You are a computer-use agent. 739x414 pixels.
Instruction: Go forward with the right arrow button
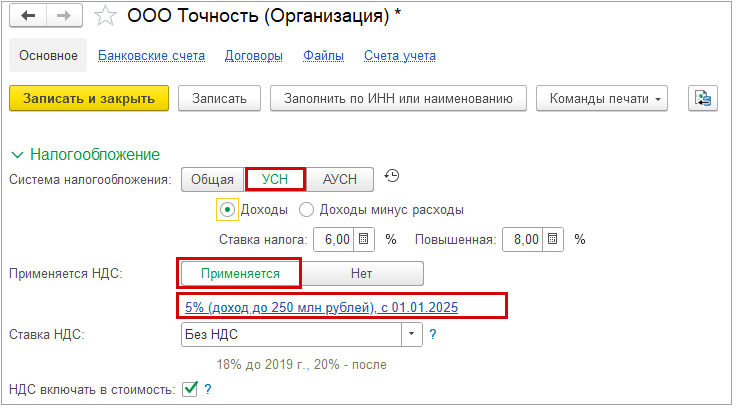64,16
